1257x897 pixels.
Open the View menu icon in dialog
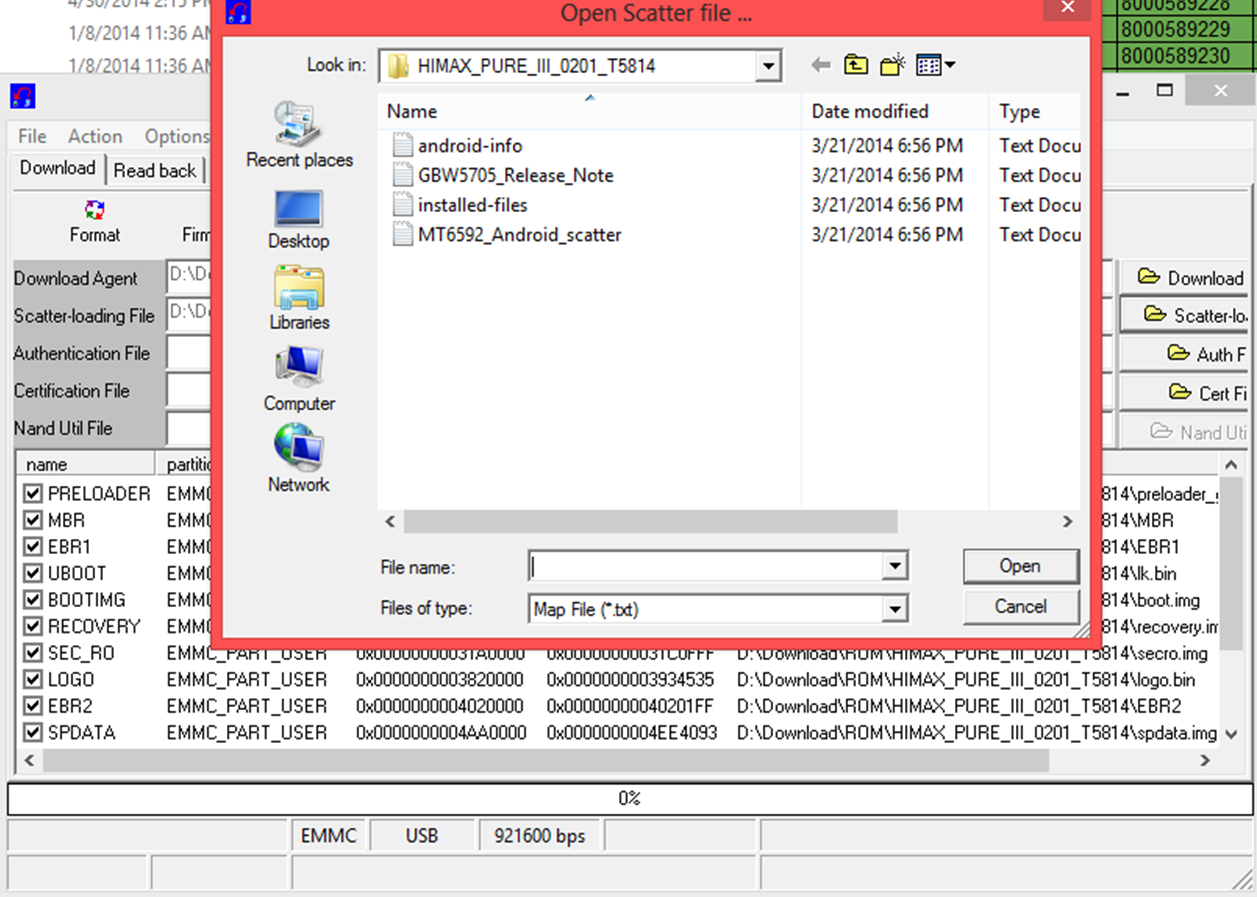click(928, 66)
